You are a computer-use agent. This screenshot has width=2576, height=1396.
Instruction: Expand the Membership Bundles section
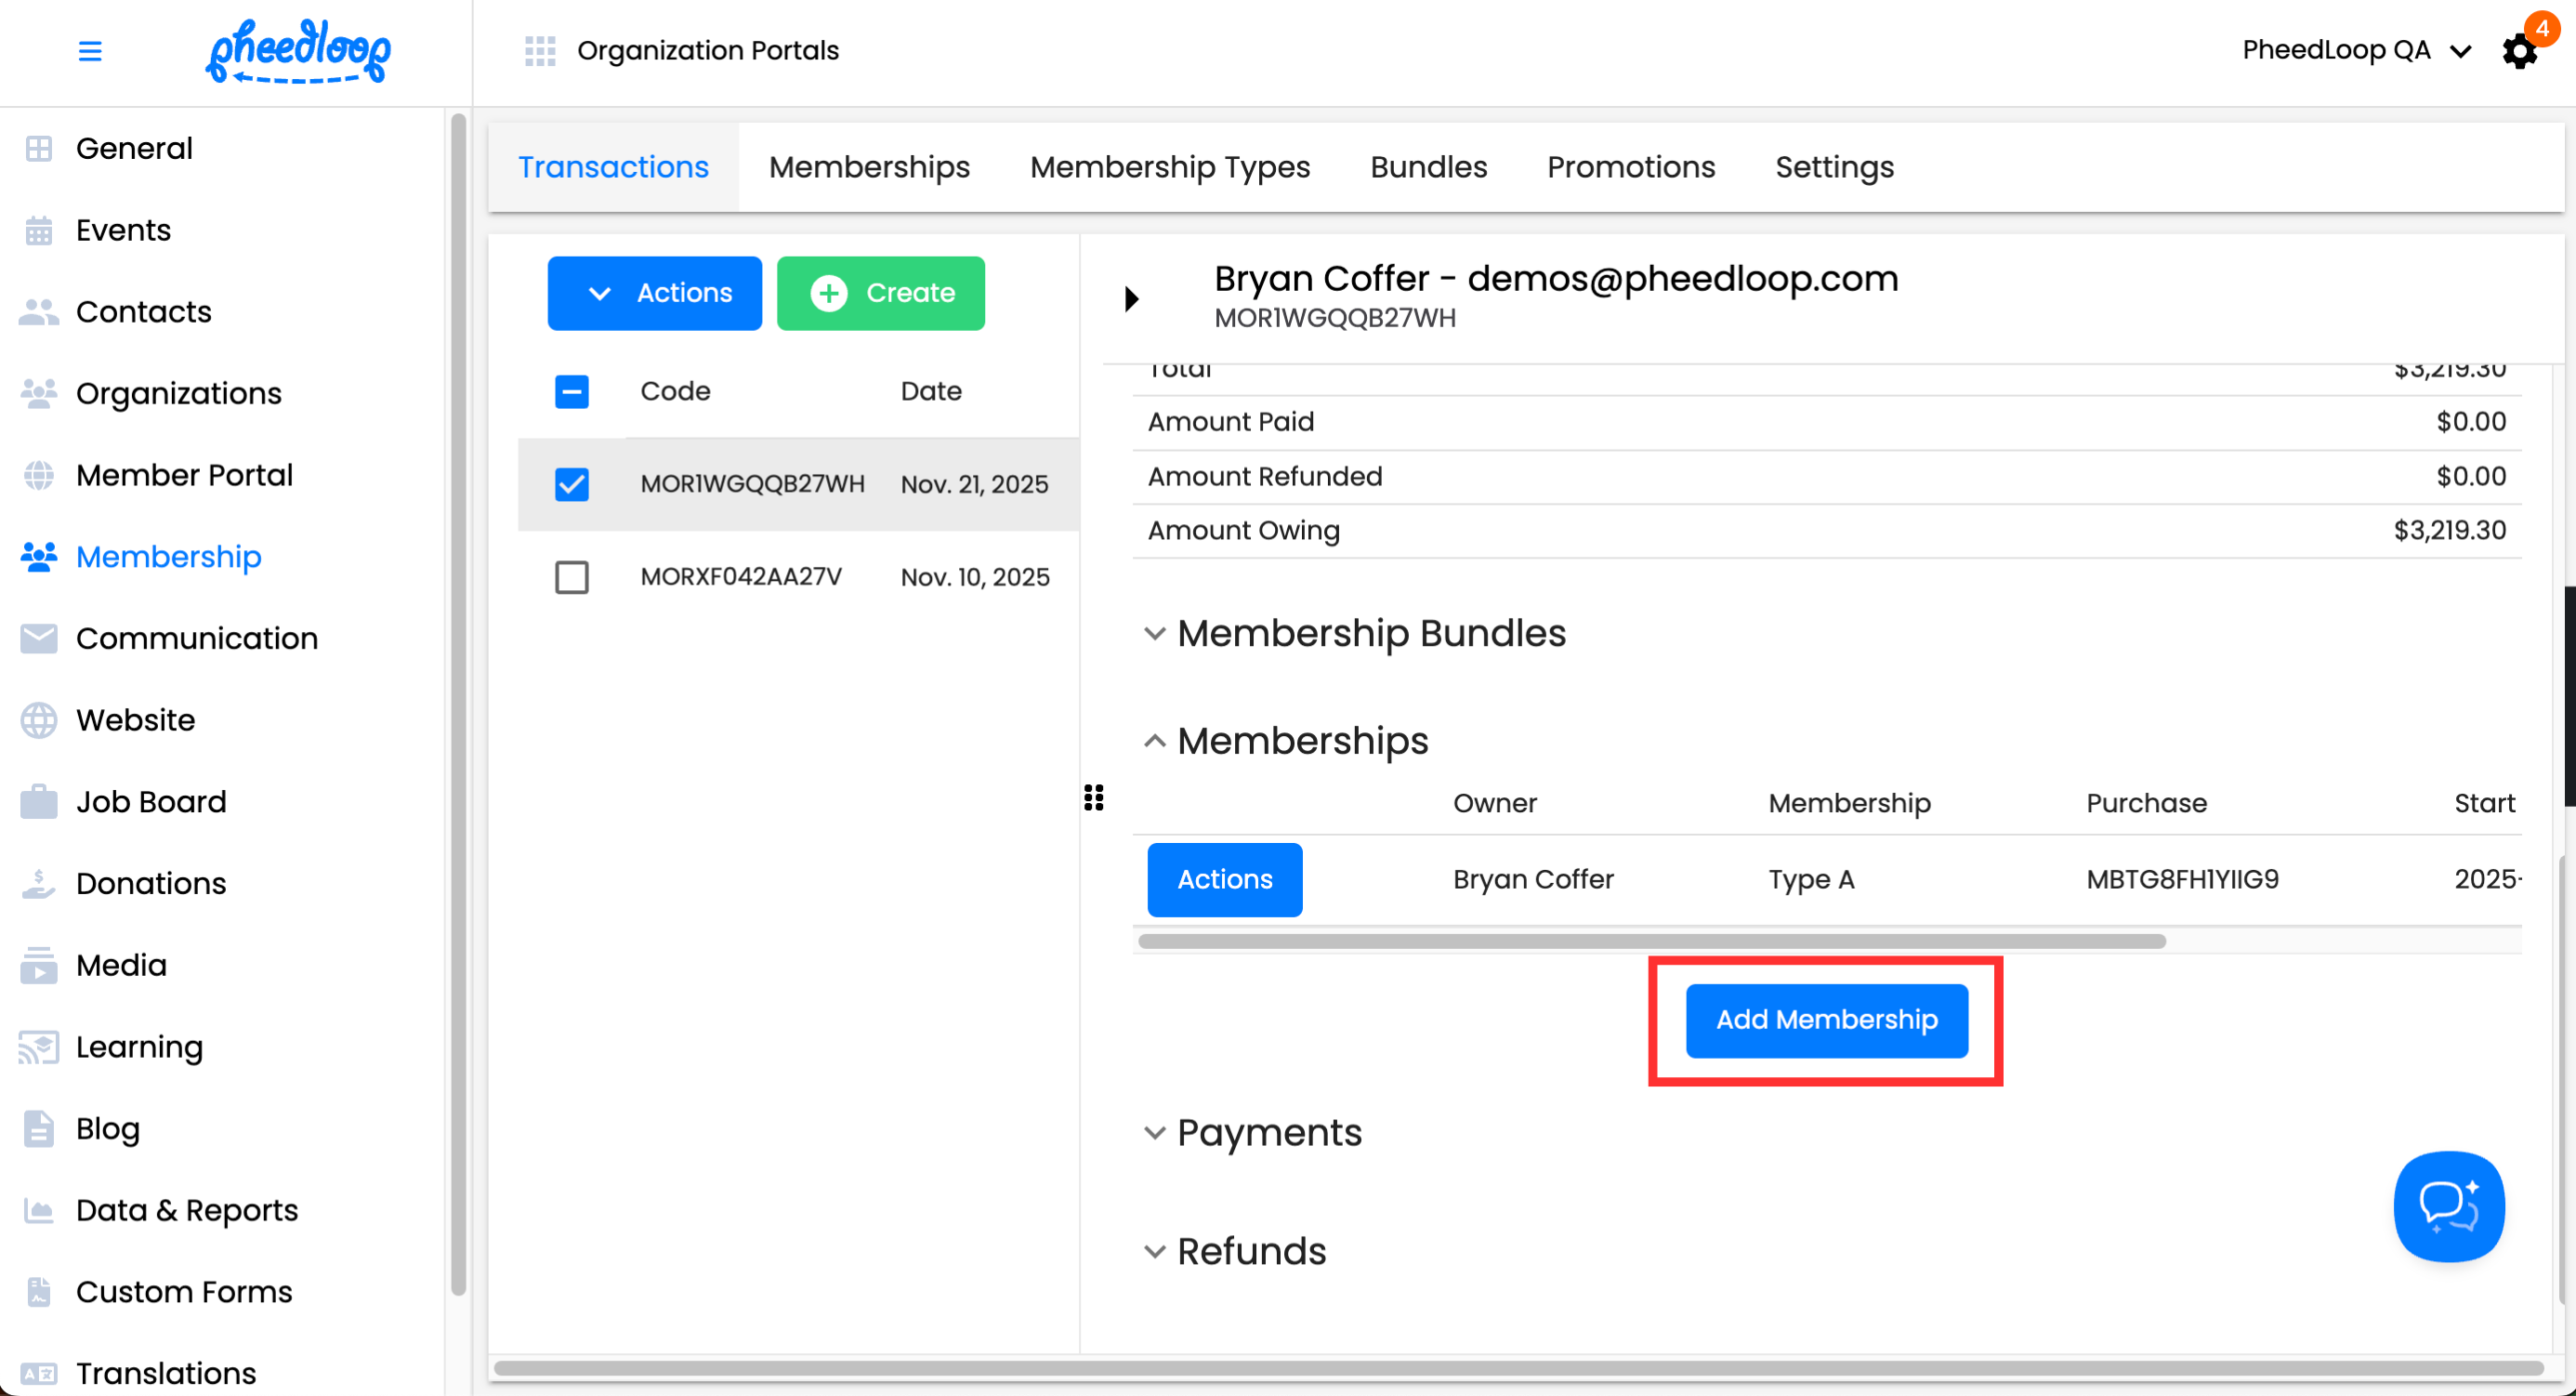pyautogui.click(x=1370, y=633)
